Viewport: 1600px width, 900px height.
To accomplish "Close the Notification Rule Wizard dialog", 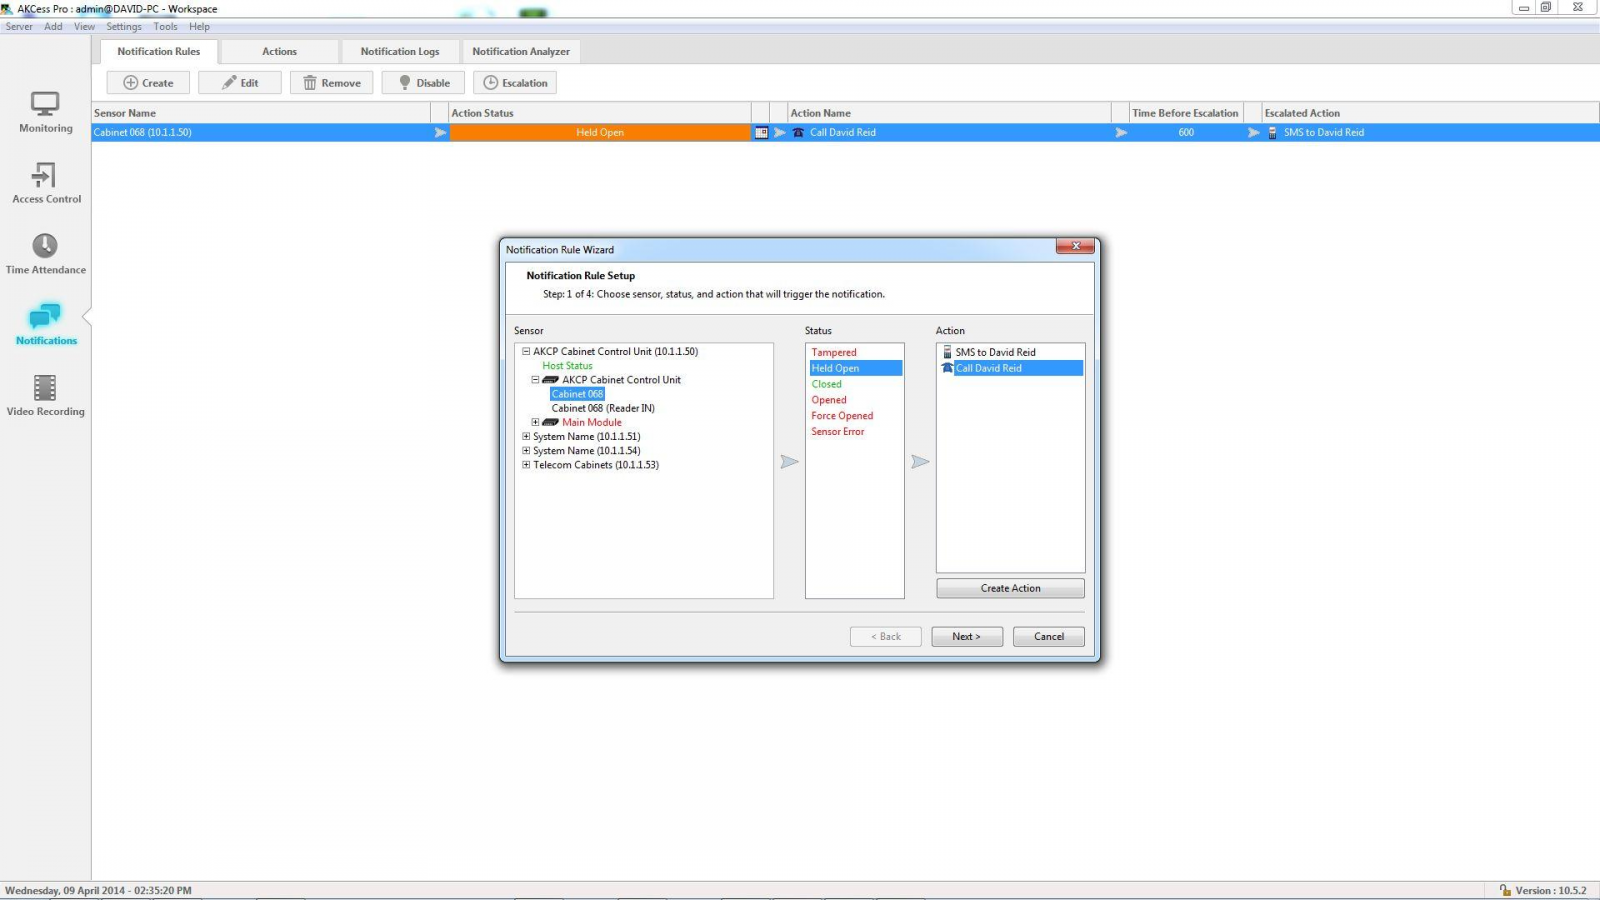I will pyautogui.click(x=1075, y=246).
